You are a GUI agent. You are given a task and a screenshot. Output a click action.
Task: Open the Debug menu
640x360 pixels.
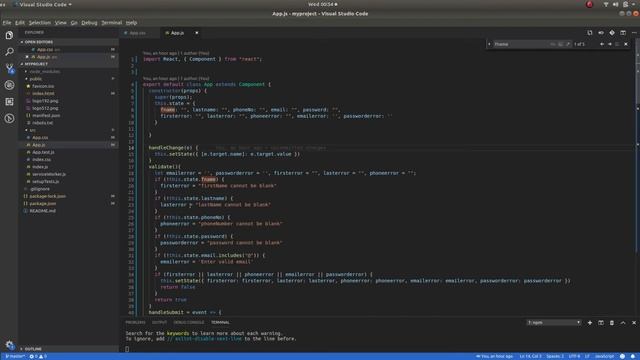click(89, 23)
